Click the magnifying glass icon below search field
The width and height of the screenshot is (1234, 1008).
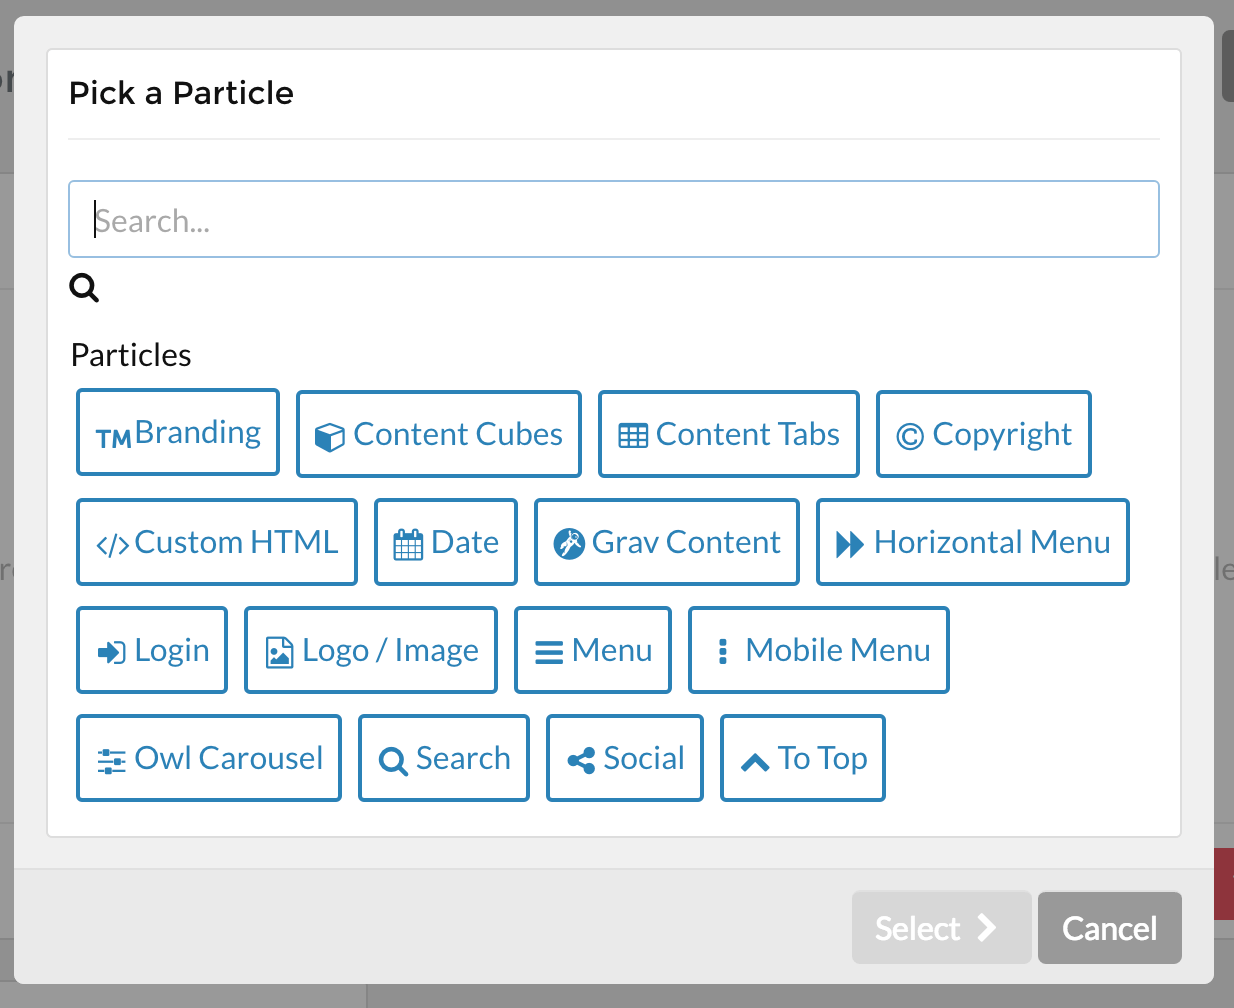click(x=84, y=288)
